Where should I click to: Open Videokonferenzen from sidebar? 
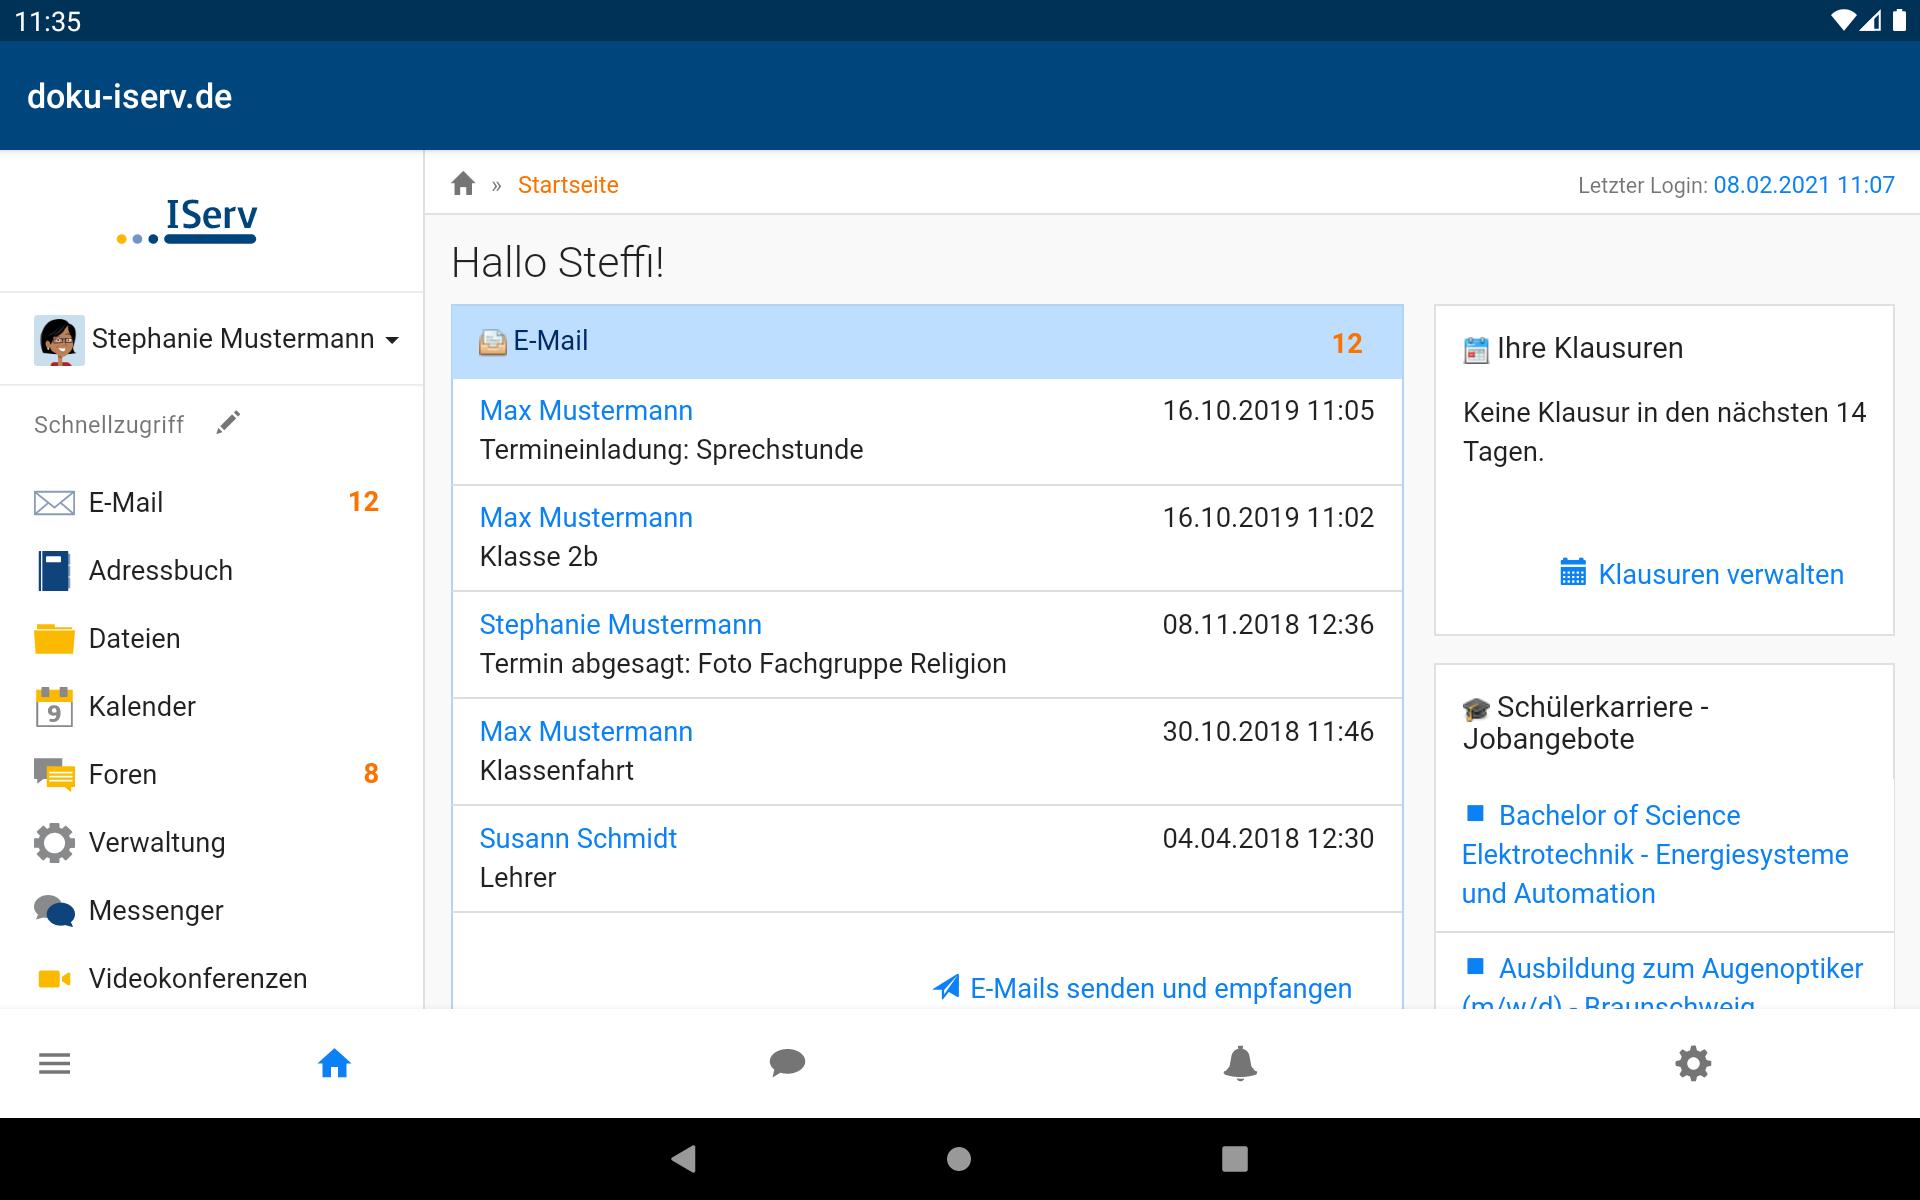tap(197, 979)
